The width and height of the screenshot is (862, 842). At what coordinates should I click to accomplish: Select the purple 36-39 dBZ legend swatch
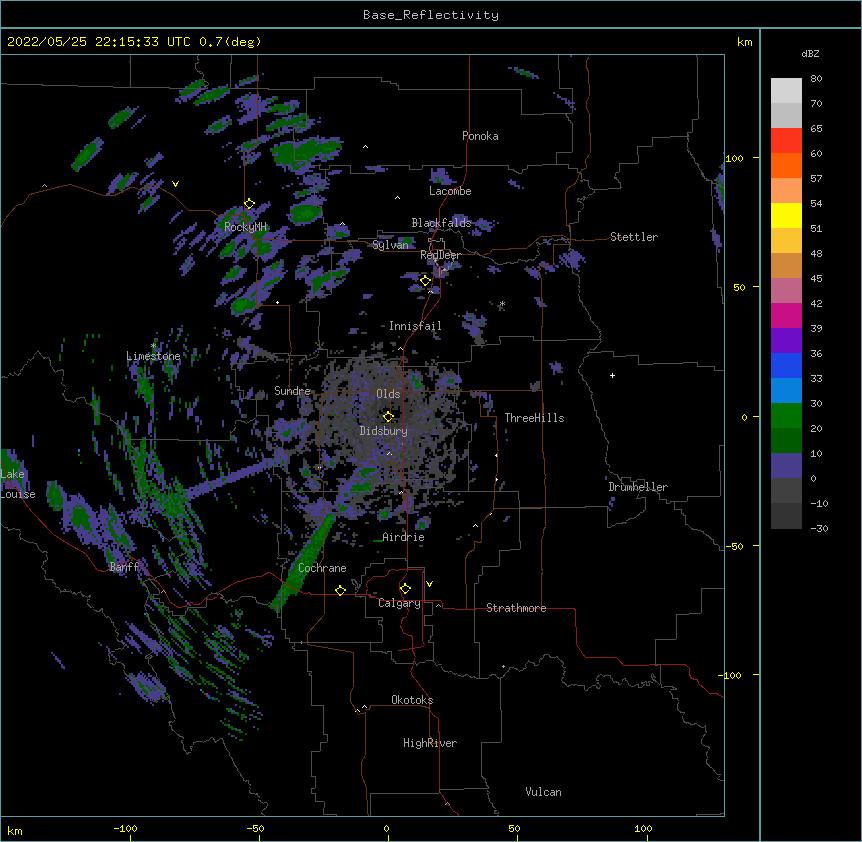(786, 340)
